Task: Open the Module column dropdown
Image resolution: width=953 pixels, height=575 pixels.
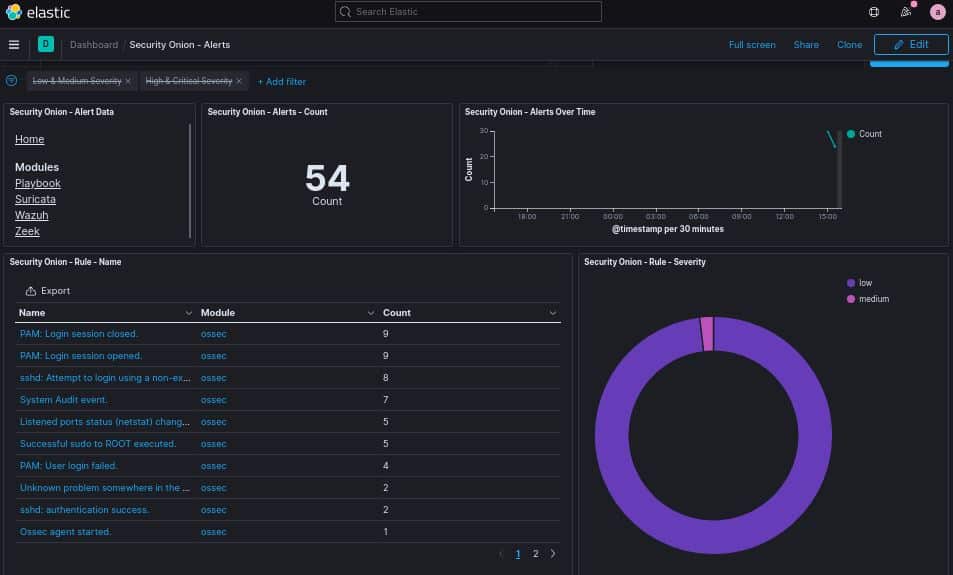Action: (371, 312)
